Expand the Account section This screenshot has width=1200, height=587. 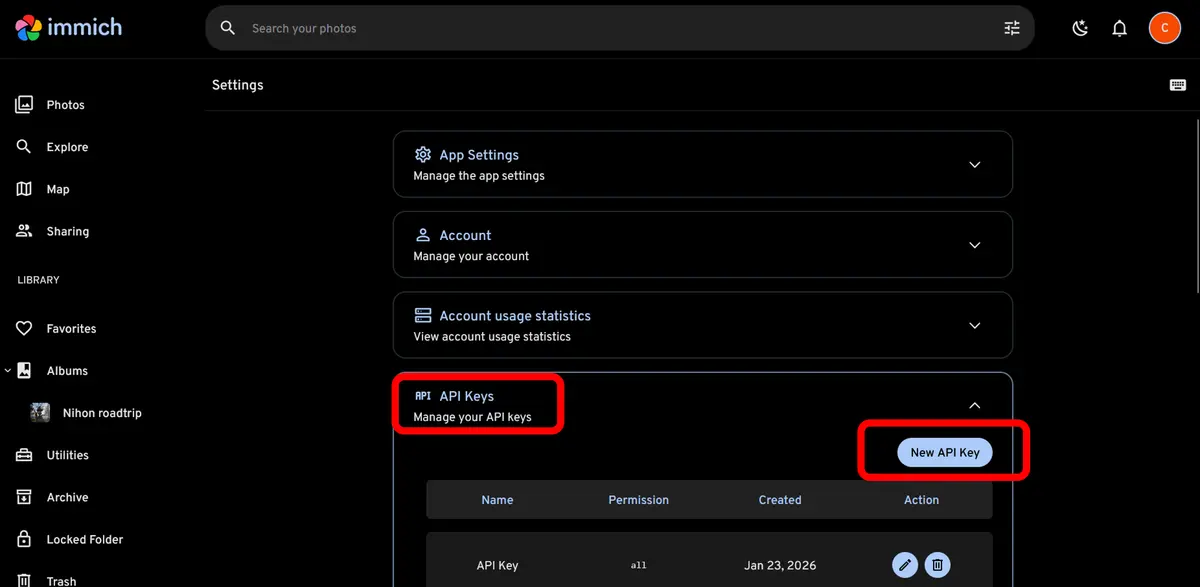click(x=975, y=245)
